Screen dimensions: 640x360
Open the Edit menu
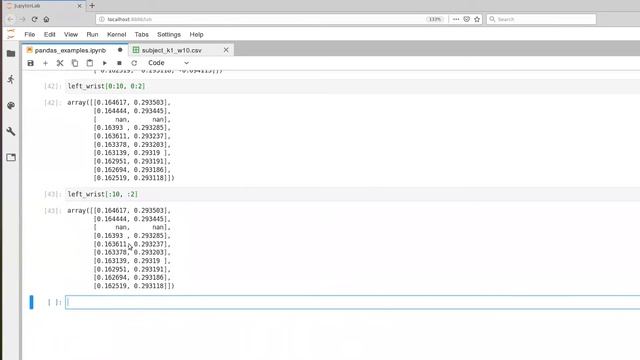49,35
